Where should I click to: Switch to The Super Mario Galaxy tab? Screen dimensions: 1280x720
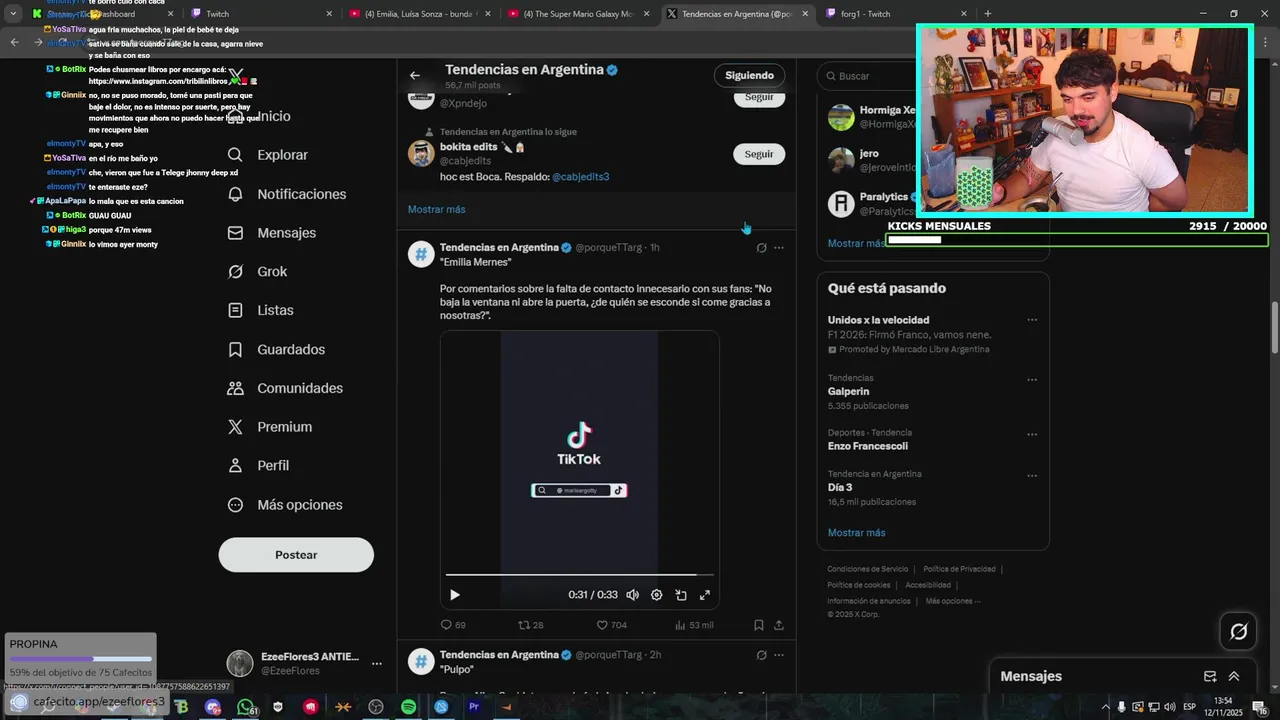(578, 14)
